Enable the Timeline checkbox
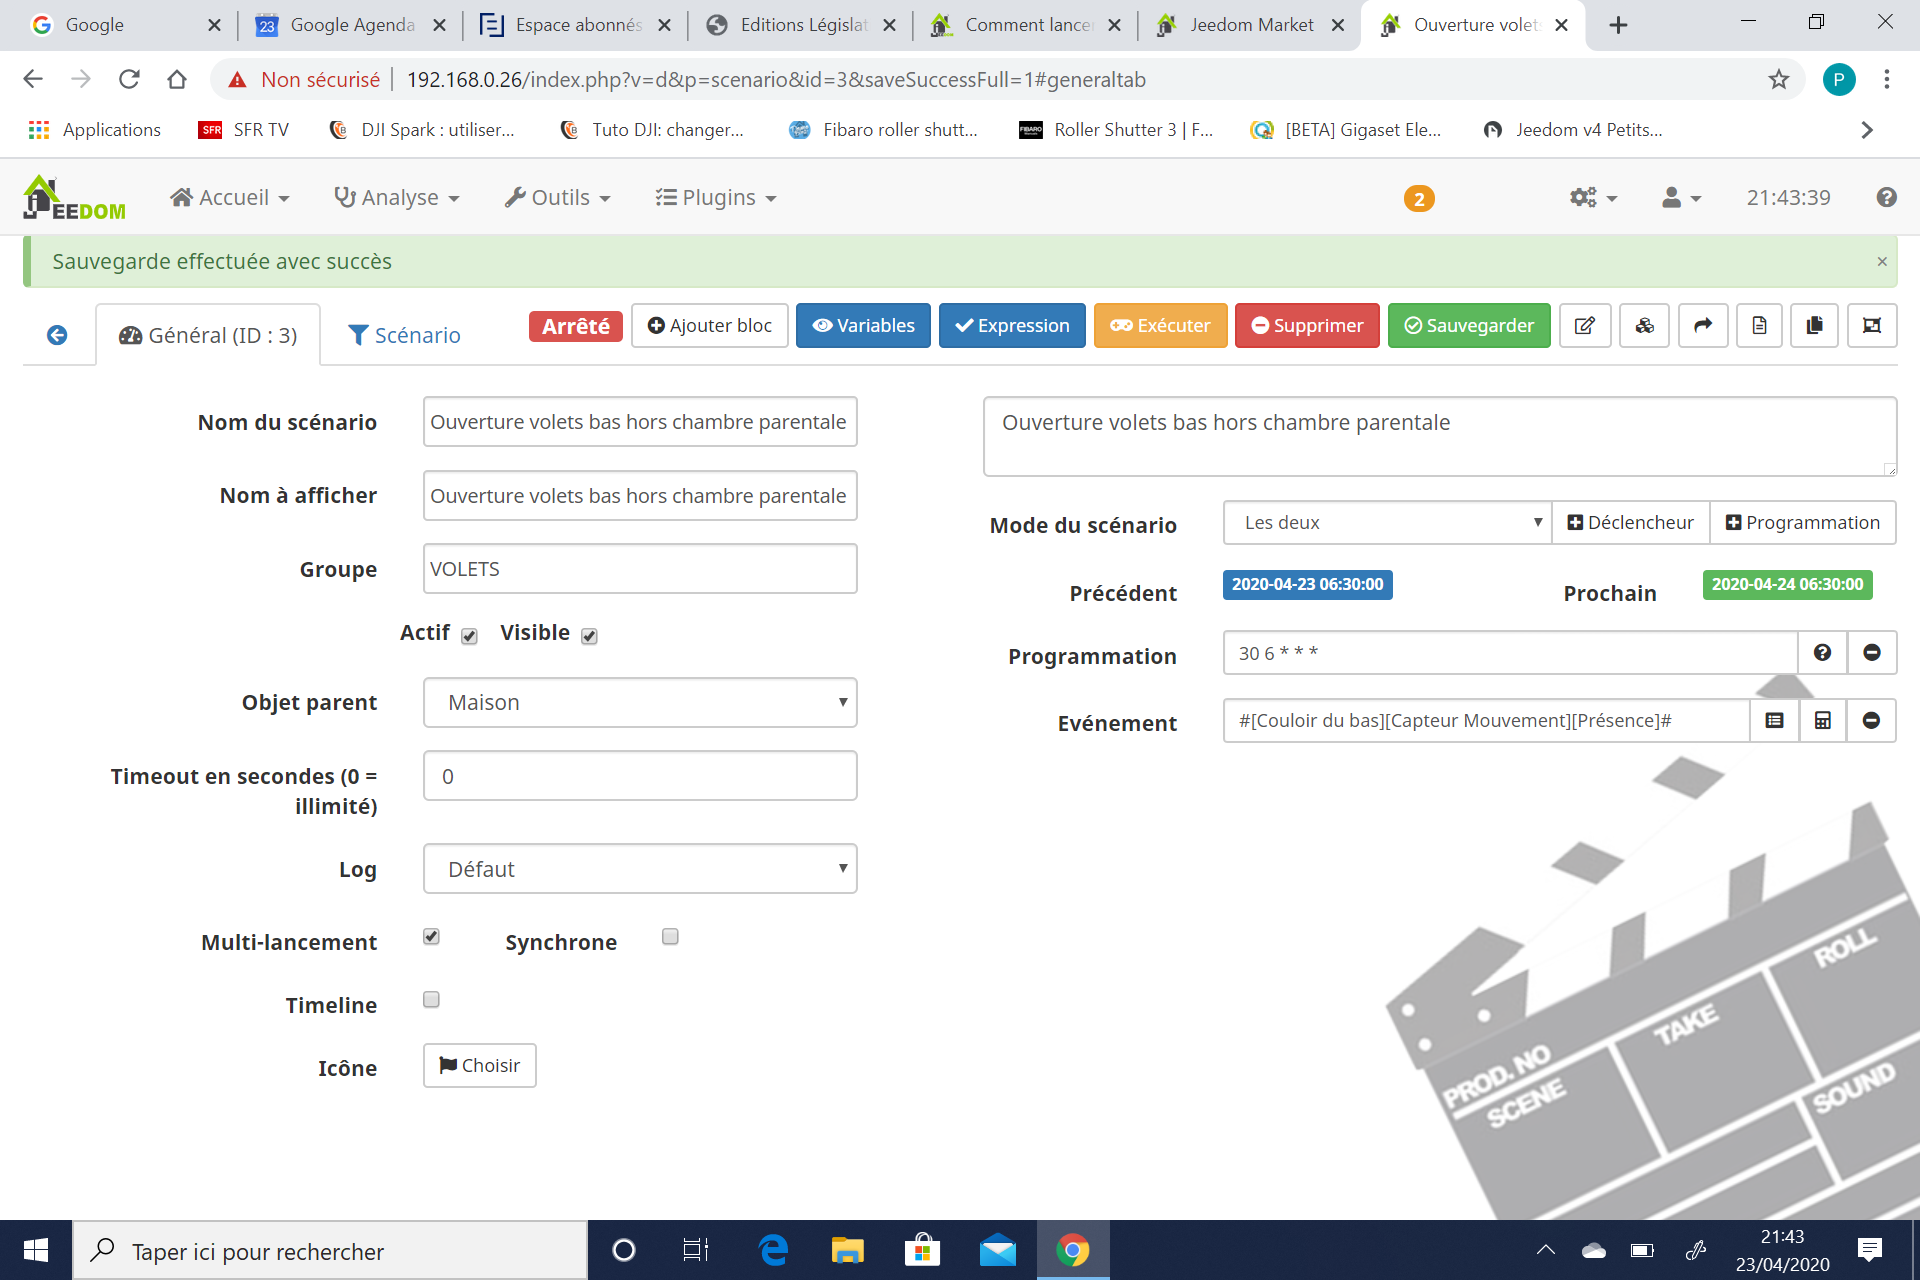 [431, 1000]
